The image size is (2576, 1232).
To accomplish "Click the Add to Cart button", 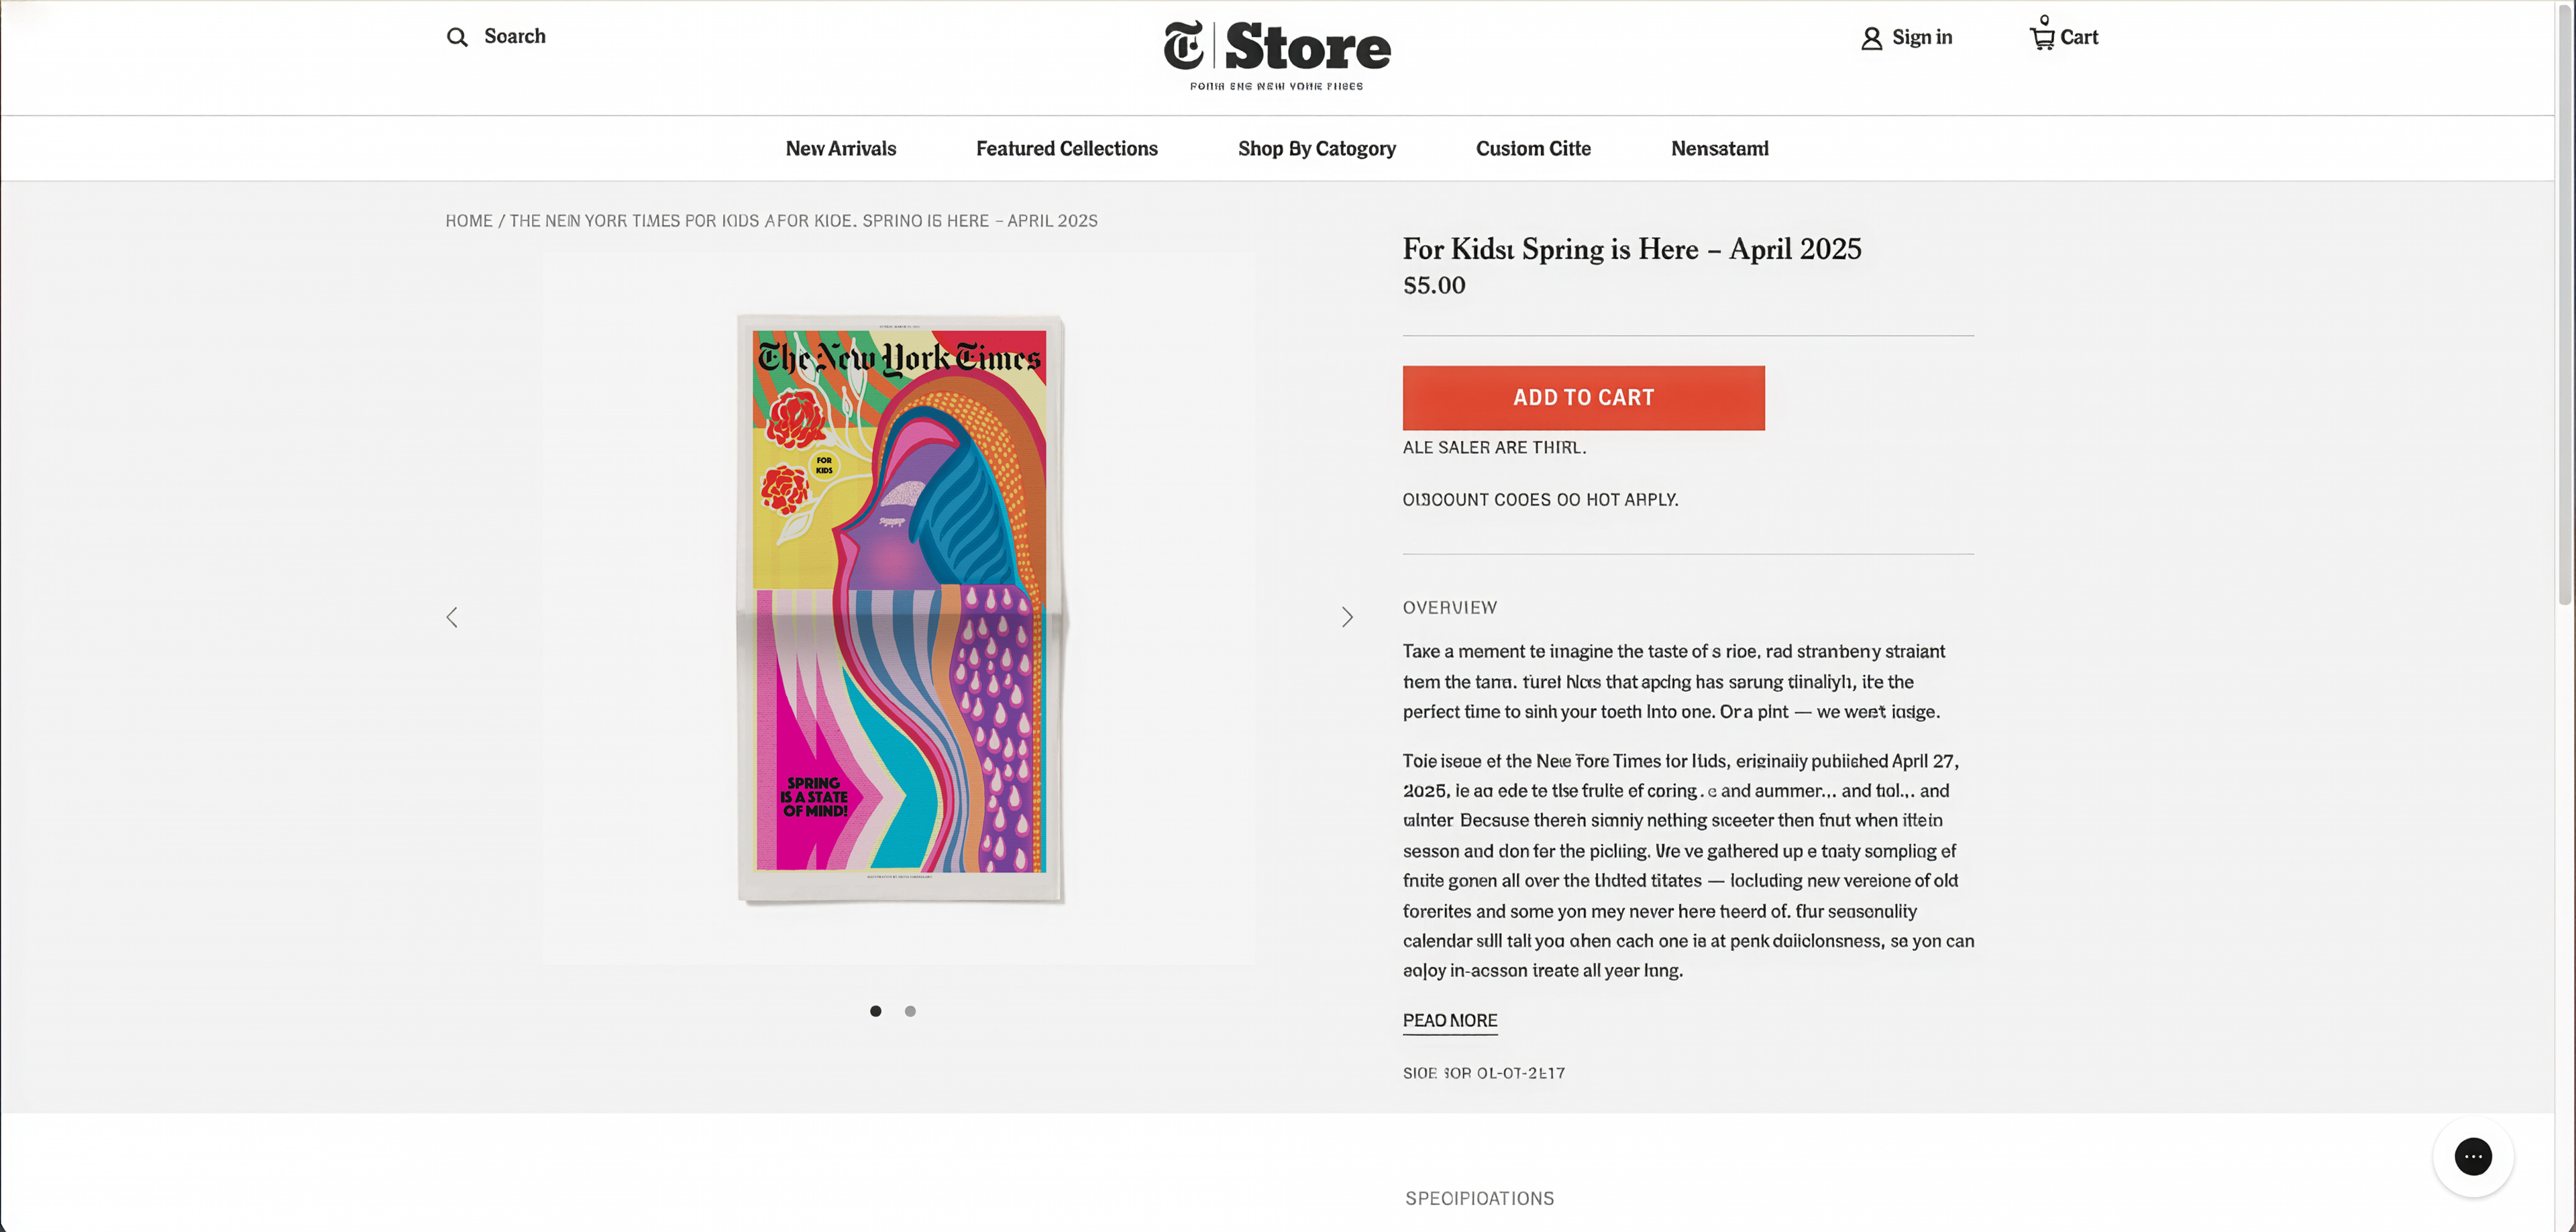I will point(1583,398).
